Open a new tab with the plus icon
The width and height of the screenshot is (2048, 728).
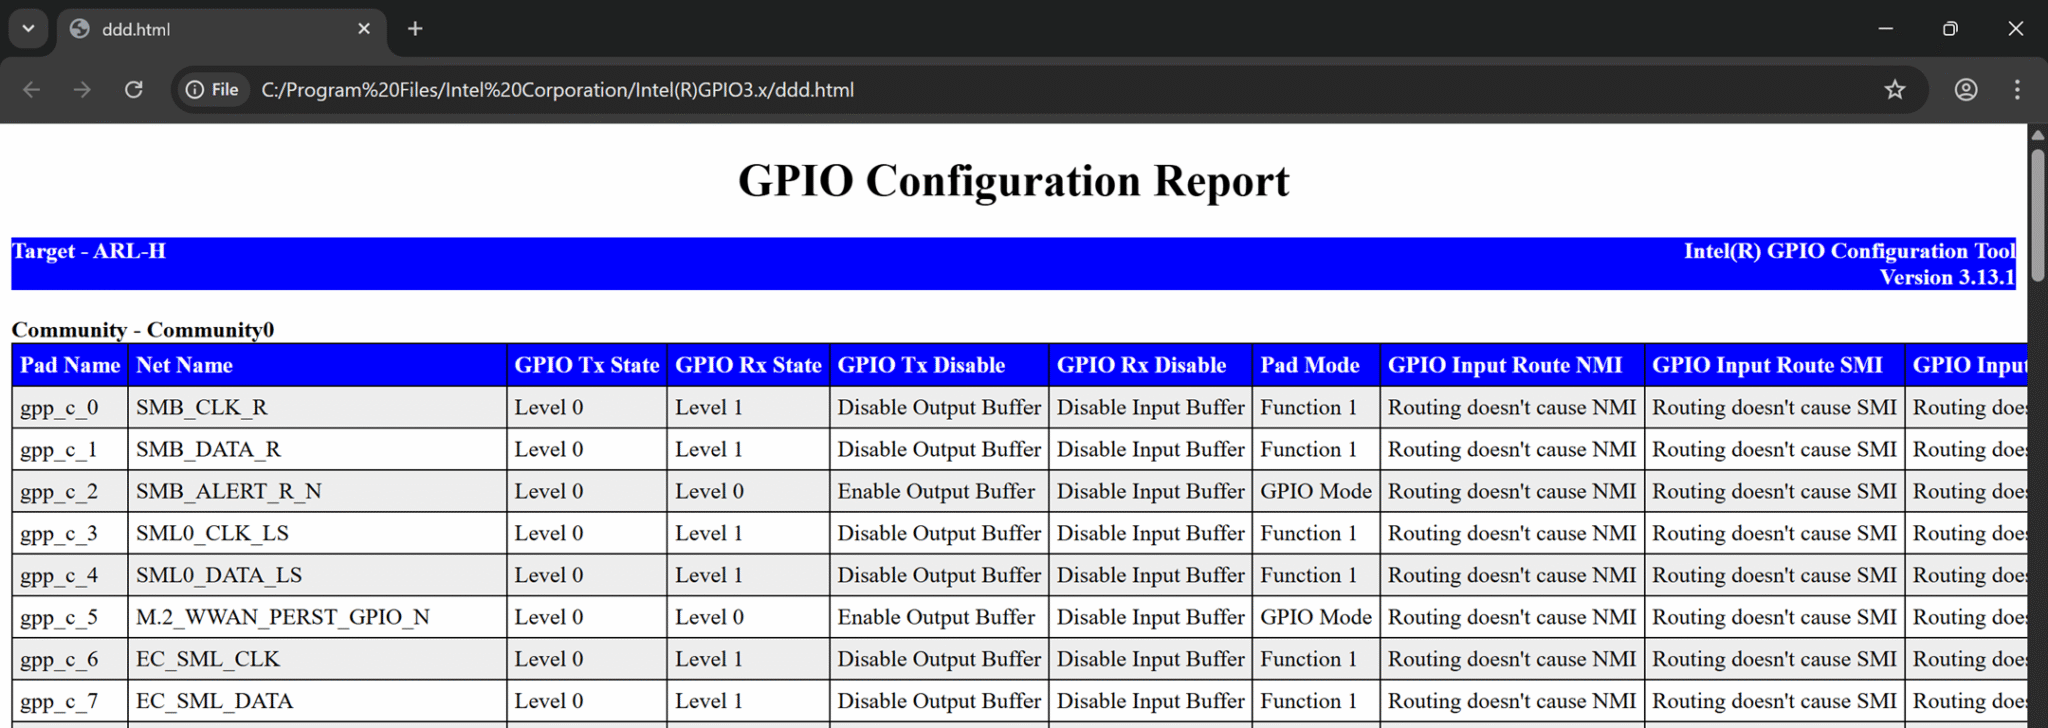pyautogui.click(x=415, y=29)
